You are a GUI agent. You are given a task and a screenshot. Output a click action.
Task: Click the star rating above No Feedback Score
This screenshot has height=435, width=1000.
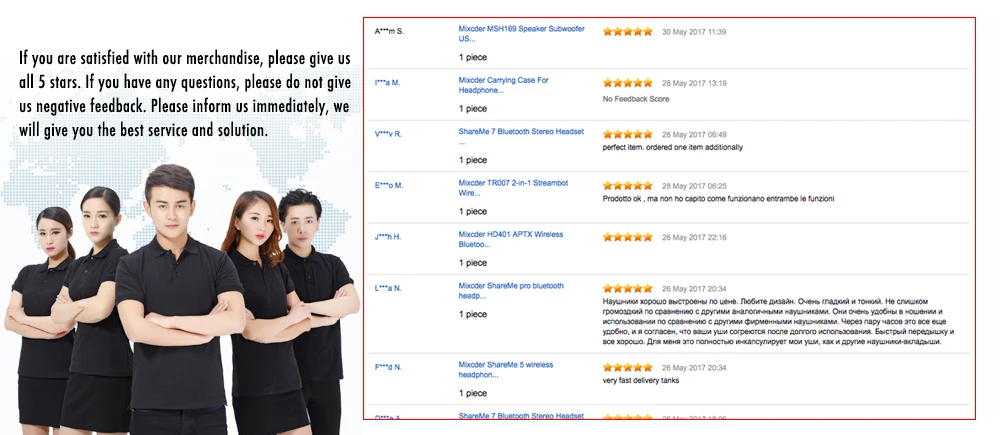628,83
